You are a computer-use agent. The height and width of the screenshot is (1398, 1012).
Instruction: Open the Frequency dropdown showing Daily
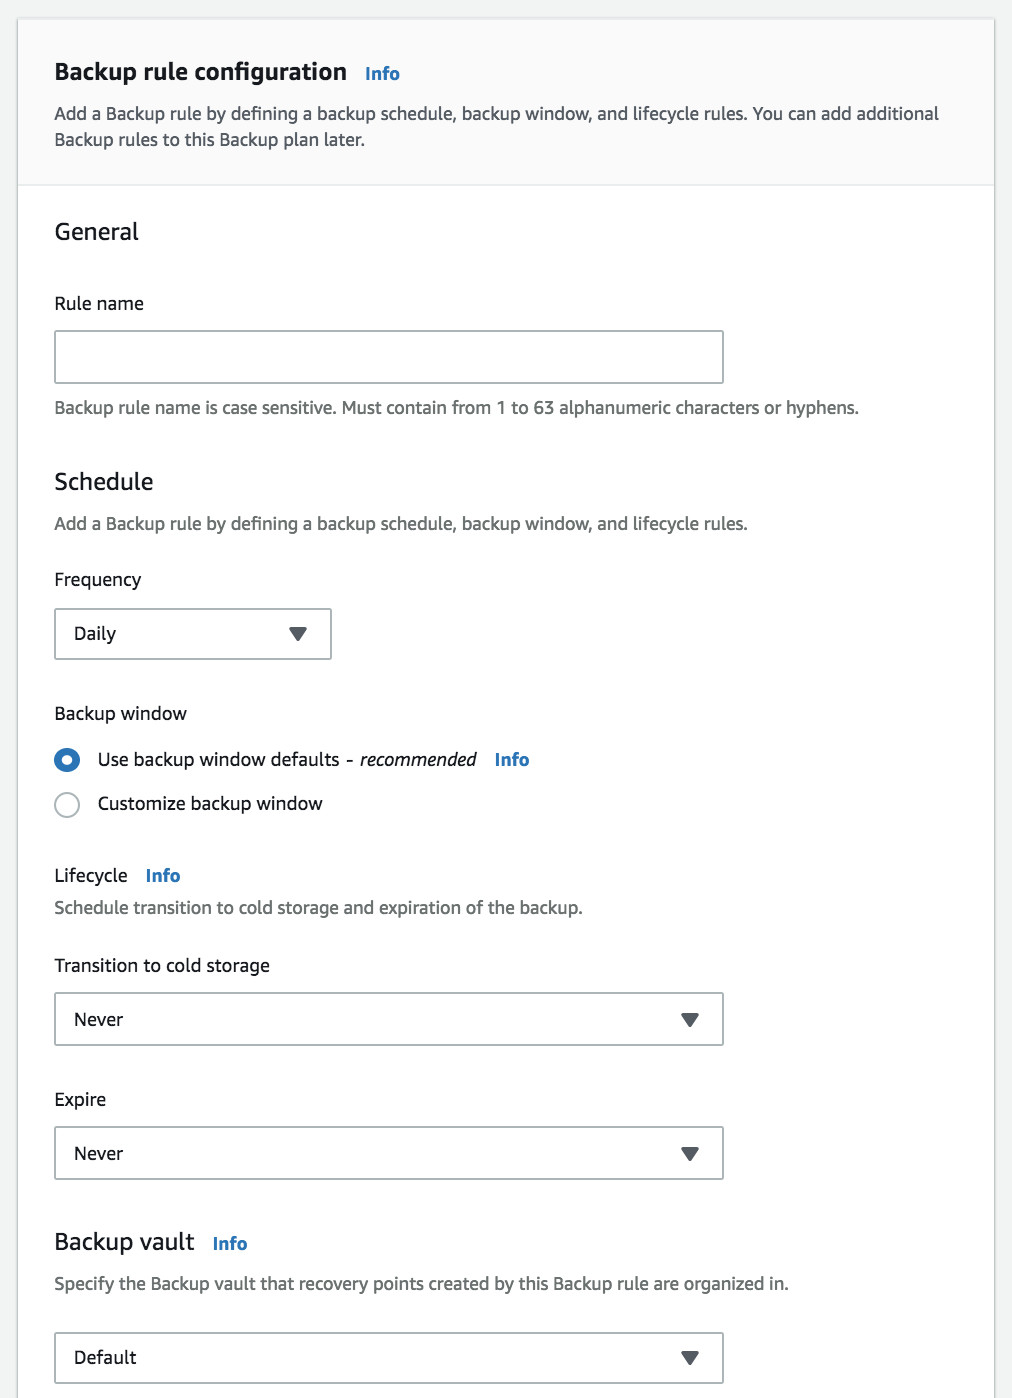192,634
